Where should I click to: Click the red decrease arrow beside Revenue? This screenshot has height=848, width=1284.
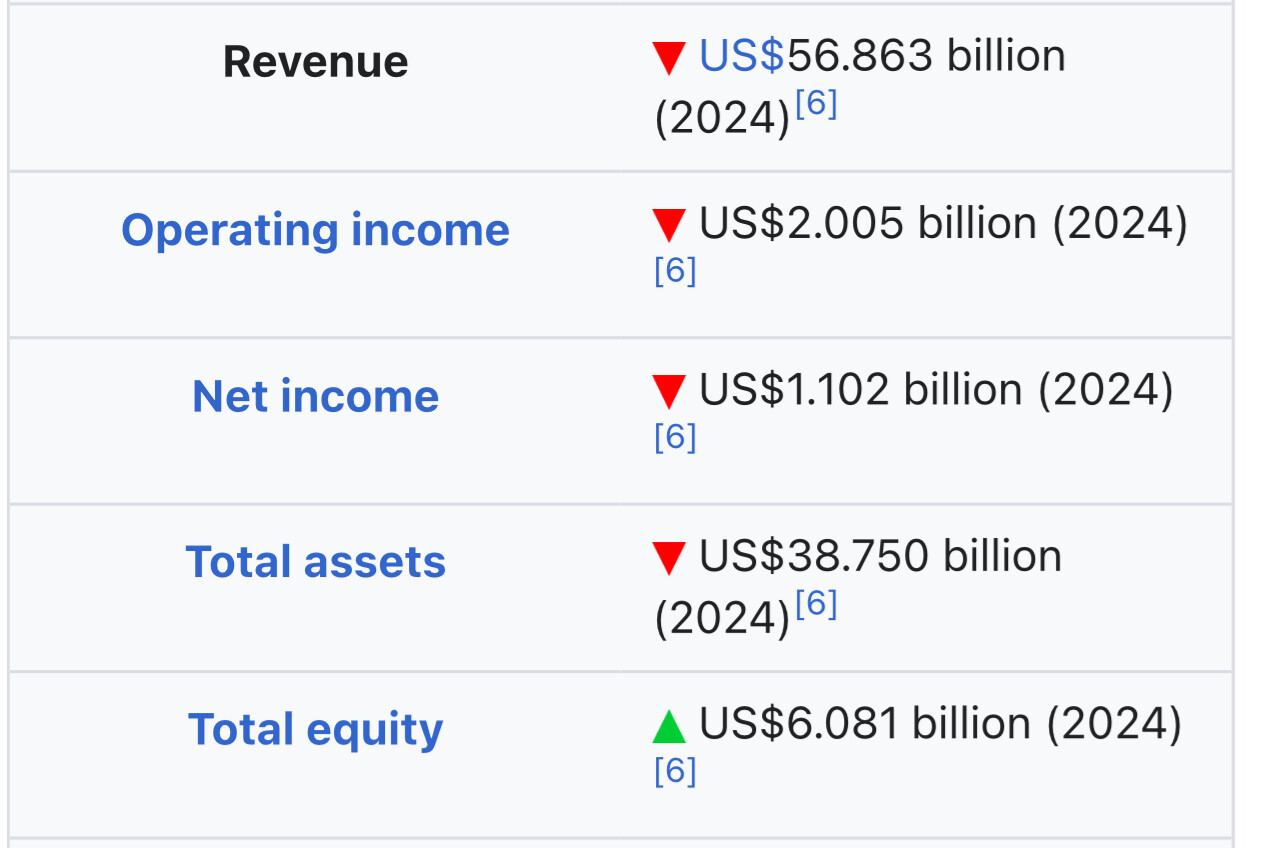(x=668, y=59)
